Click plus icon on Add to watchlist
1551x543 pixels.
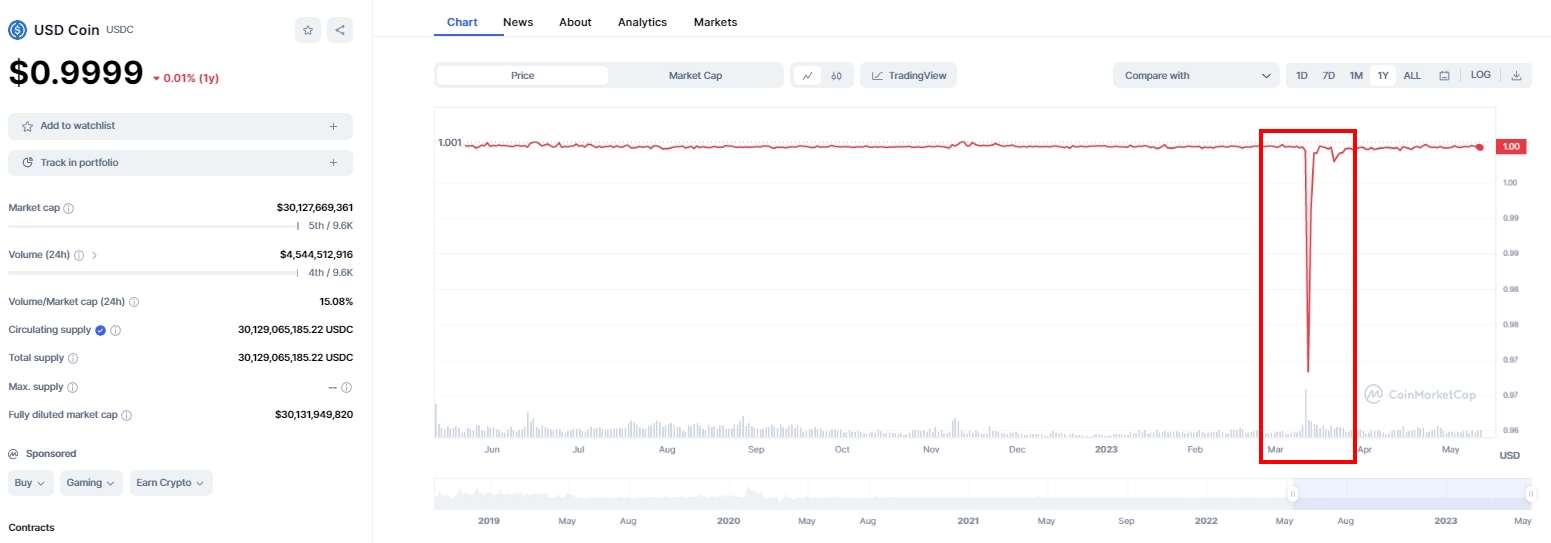click(333, 126)
